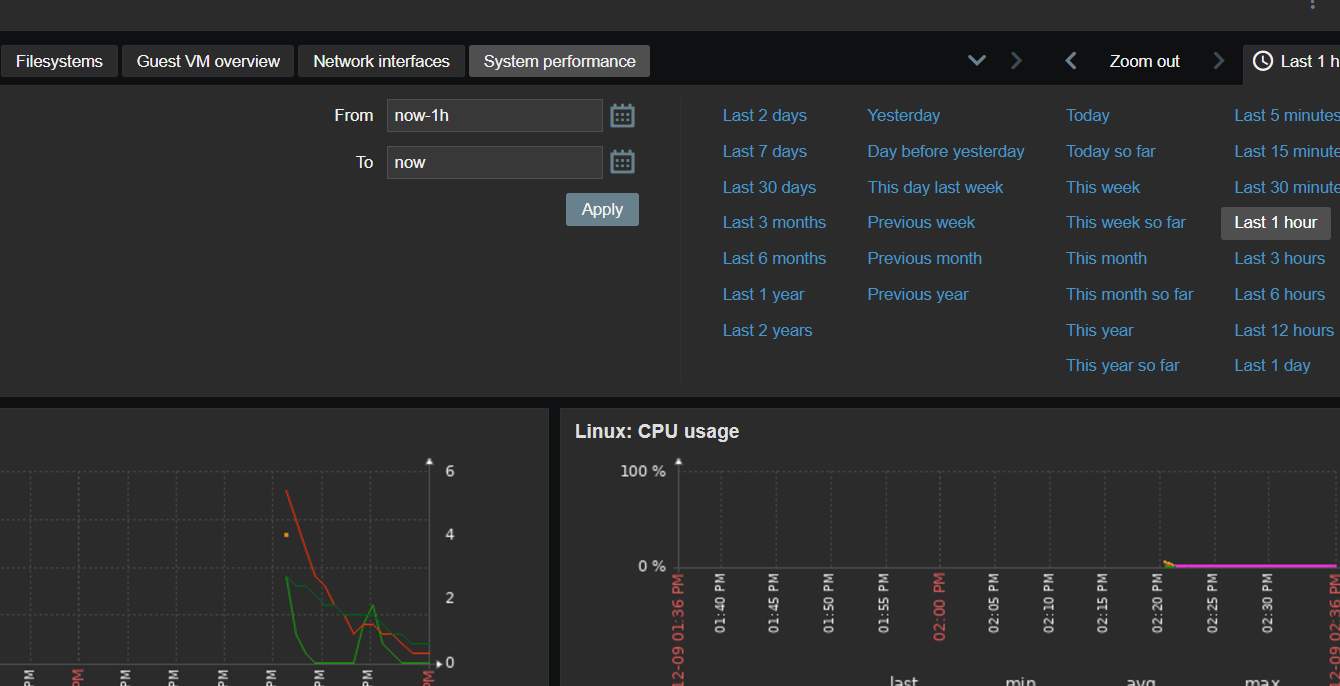Switch to the Filesystems tab
Screen dimensions: 1340x686
(x=59, y=61)
